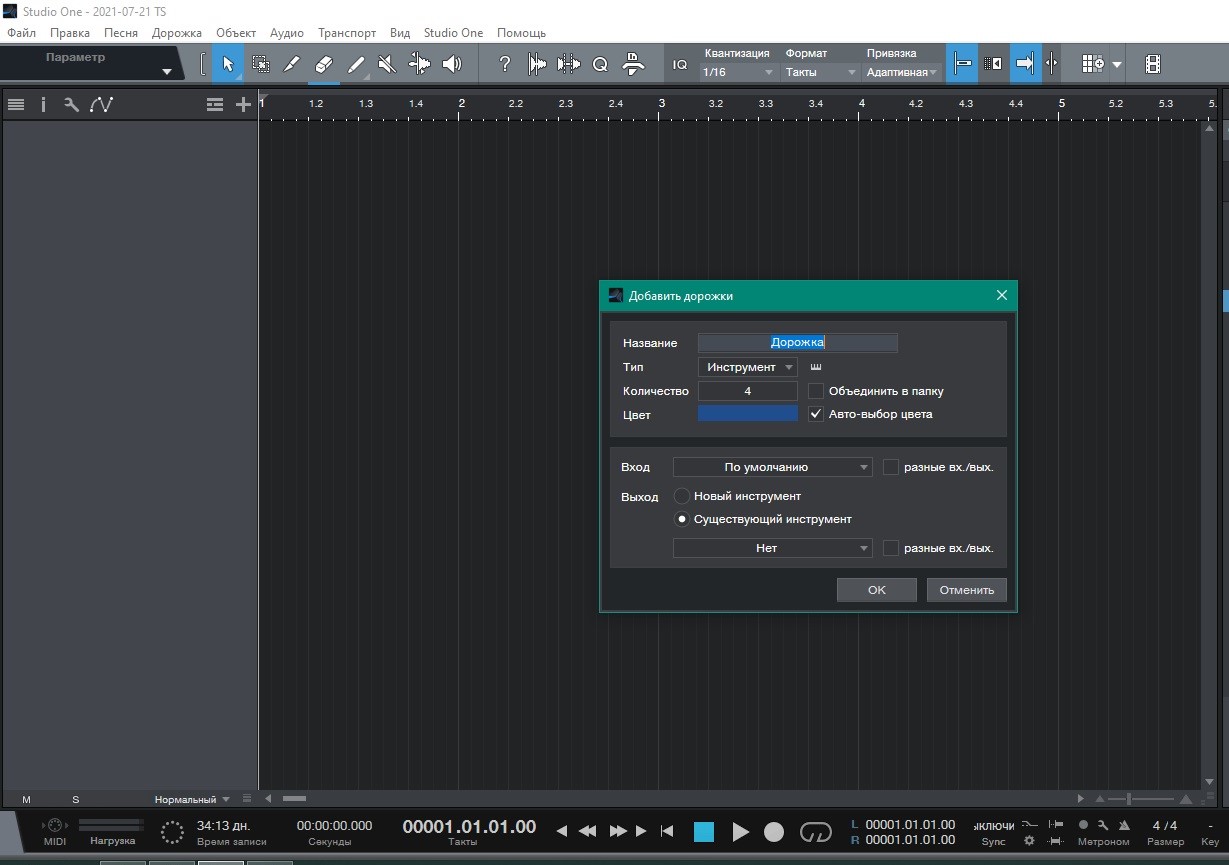This screenshot has height=865, width=1229.
Task: Click the question mark help icon
Action: pos(505,64)
